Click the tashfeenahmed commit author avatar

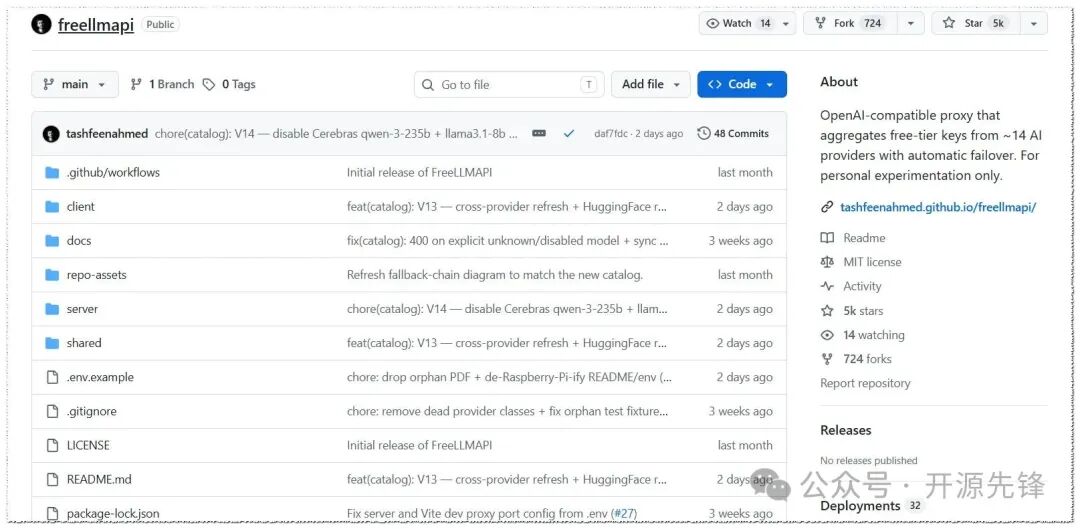click(x=51, y=134)
